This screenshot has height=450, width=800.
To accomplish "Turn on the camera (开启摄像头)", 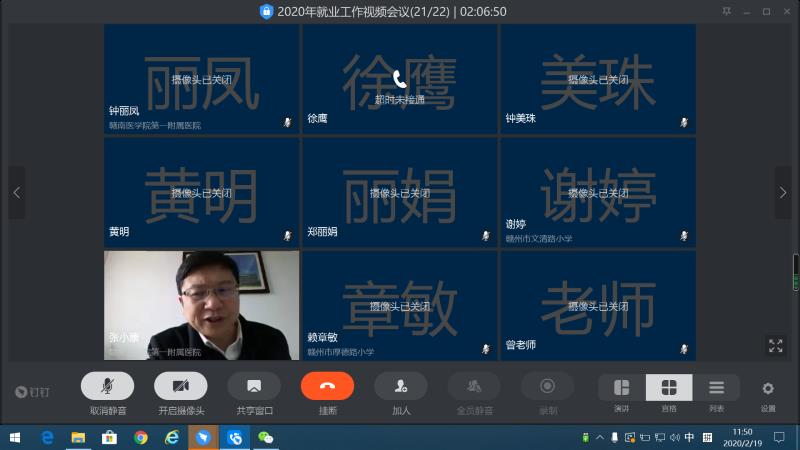I will click(x=181, y=386).
